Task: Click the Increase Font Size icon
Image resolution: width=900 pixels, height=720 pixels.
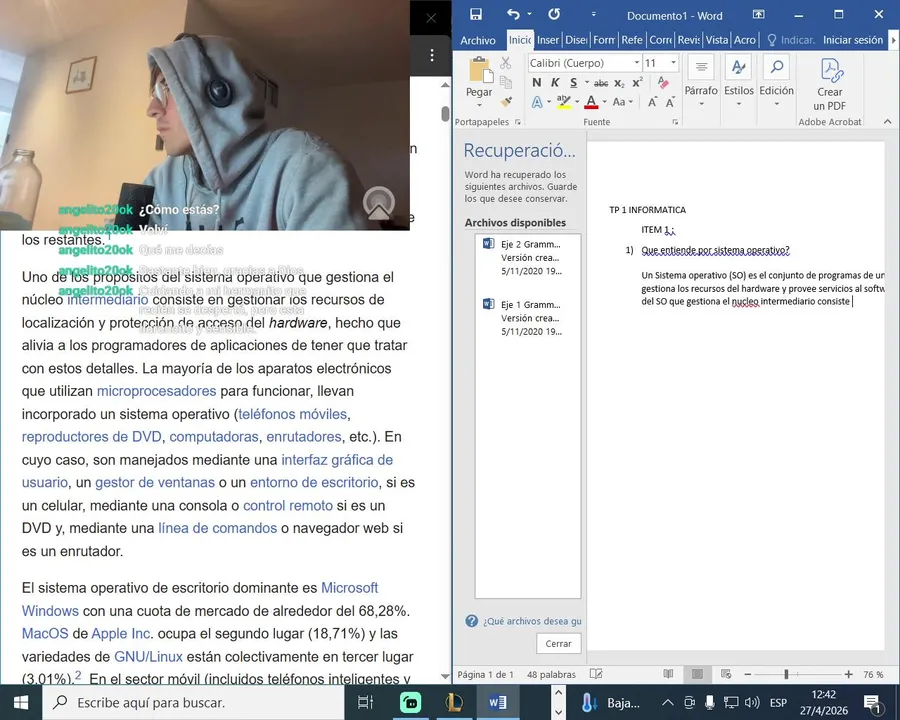Action: (652, 102)
